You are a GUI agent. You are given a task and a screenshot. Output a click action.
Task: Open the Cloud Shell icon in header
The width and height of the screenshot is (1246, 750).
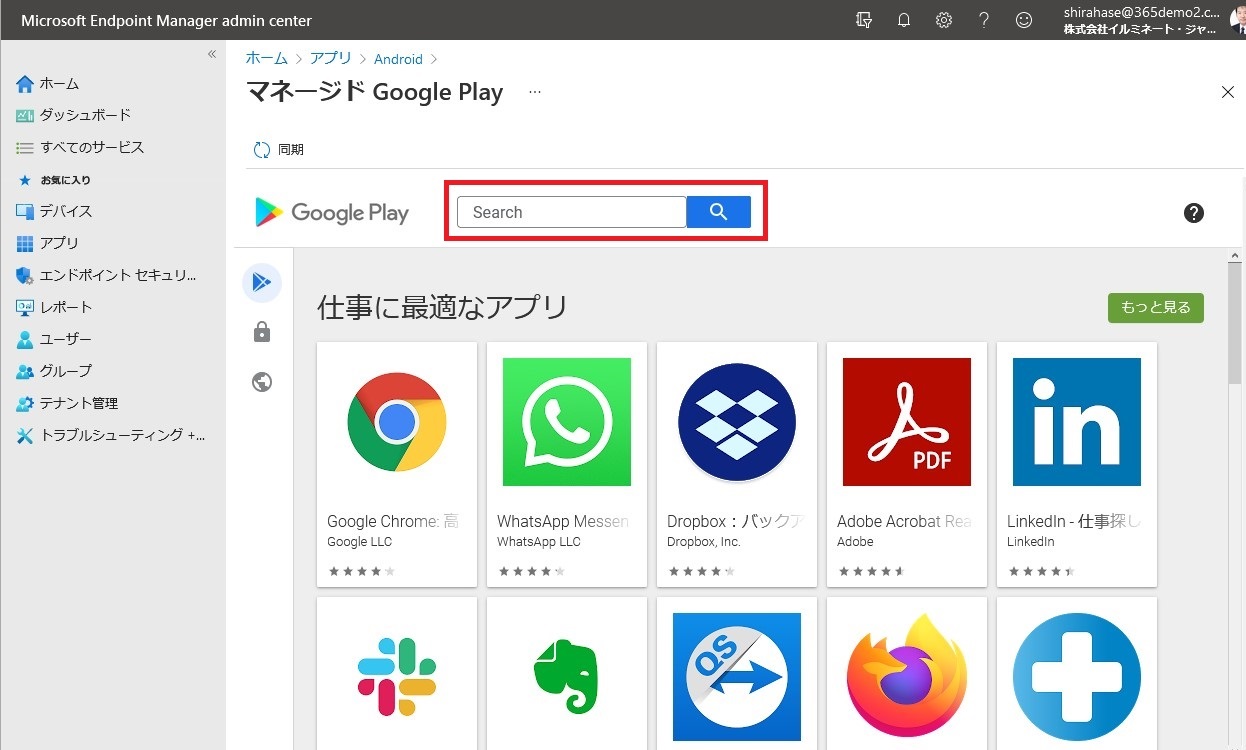pos(864,20)
